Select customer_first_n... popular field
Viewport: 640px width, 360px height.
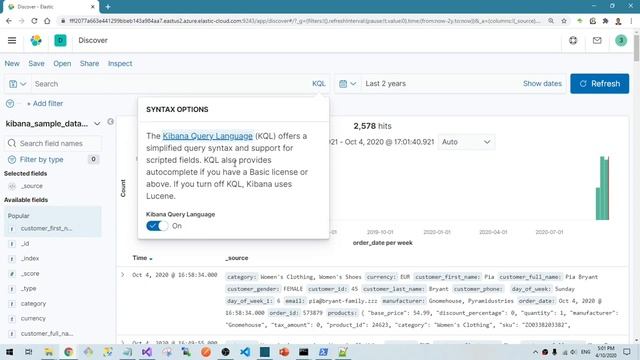tap(46, 229)
